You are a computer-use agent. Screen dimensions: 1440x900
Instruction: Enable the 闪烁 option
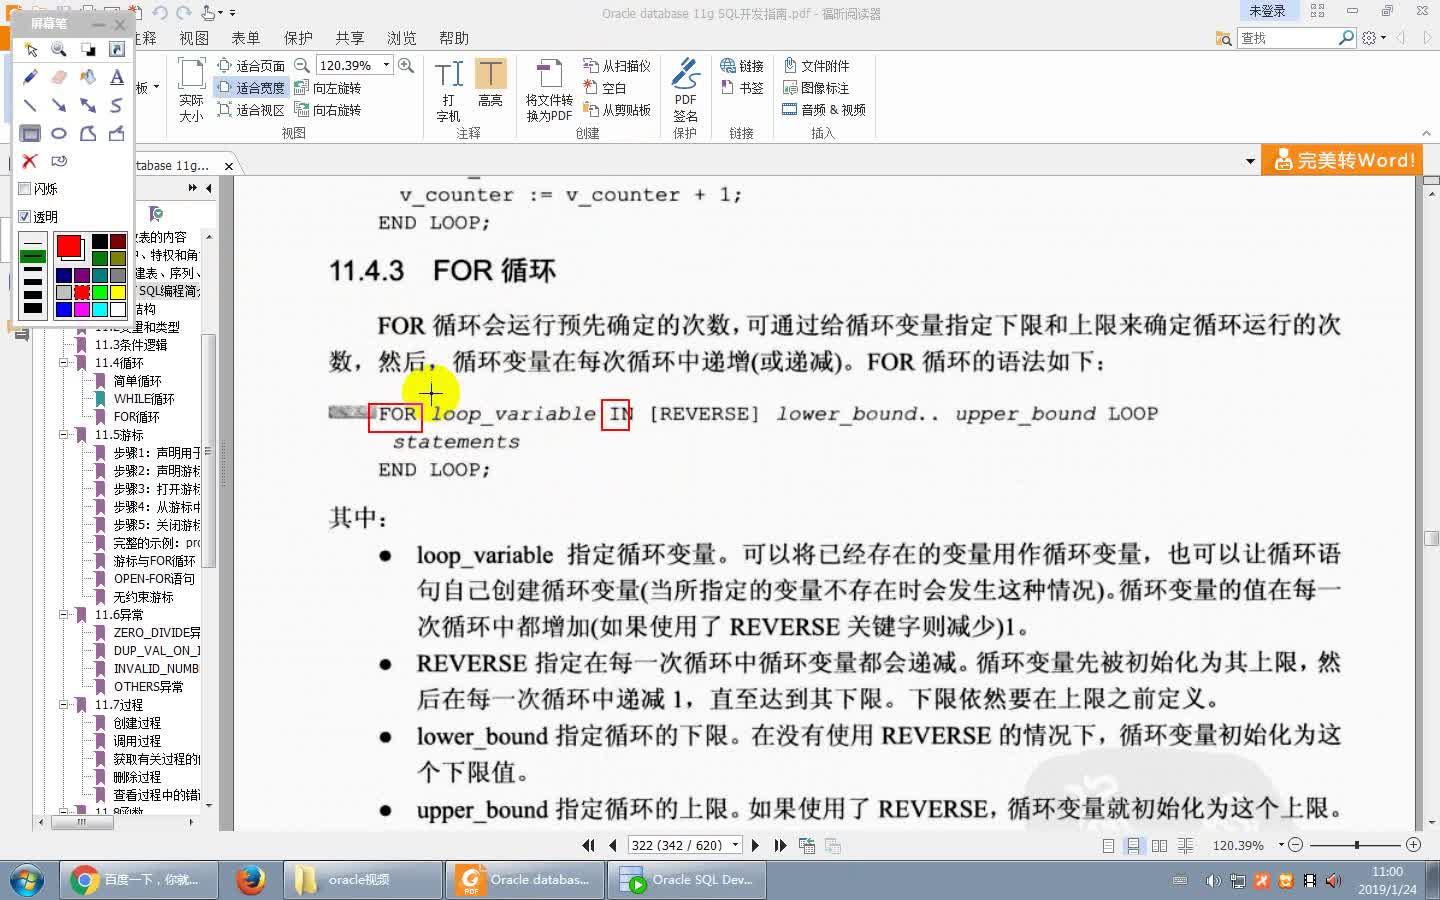point(24,188)
